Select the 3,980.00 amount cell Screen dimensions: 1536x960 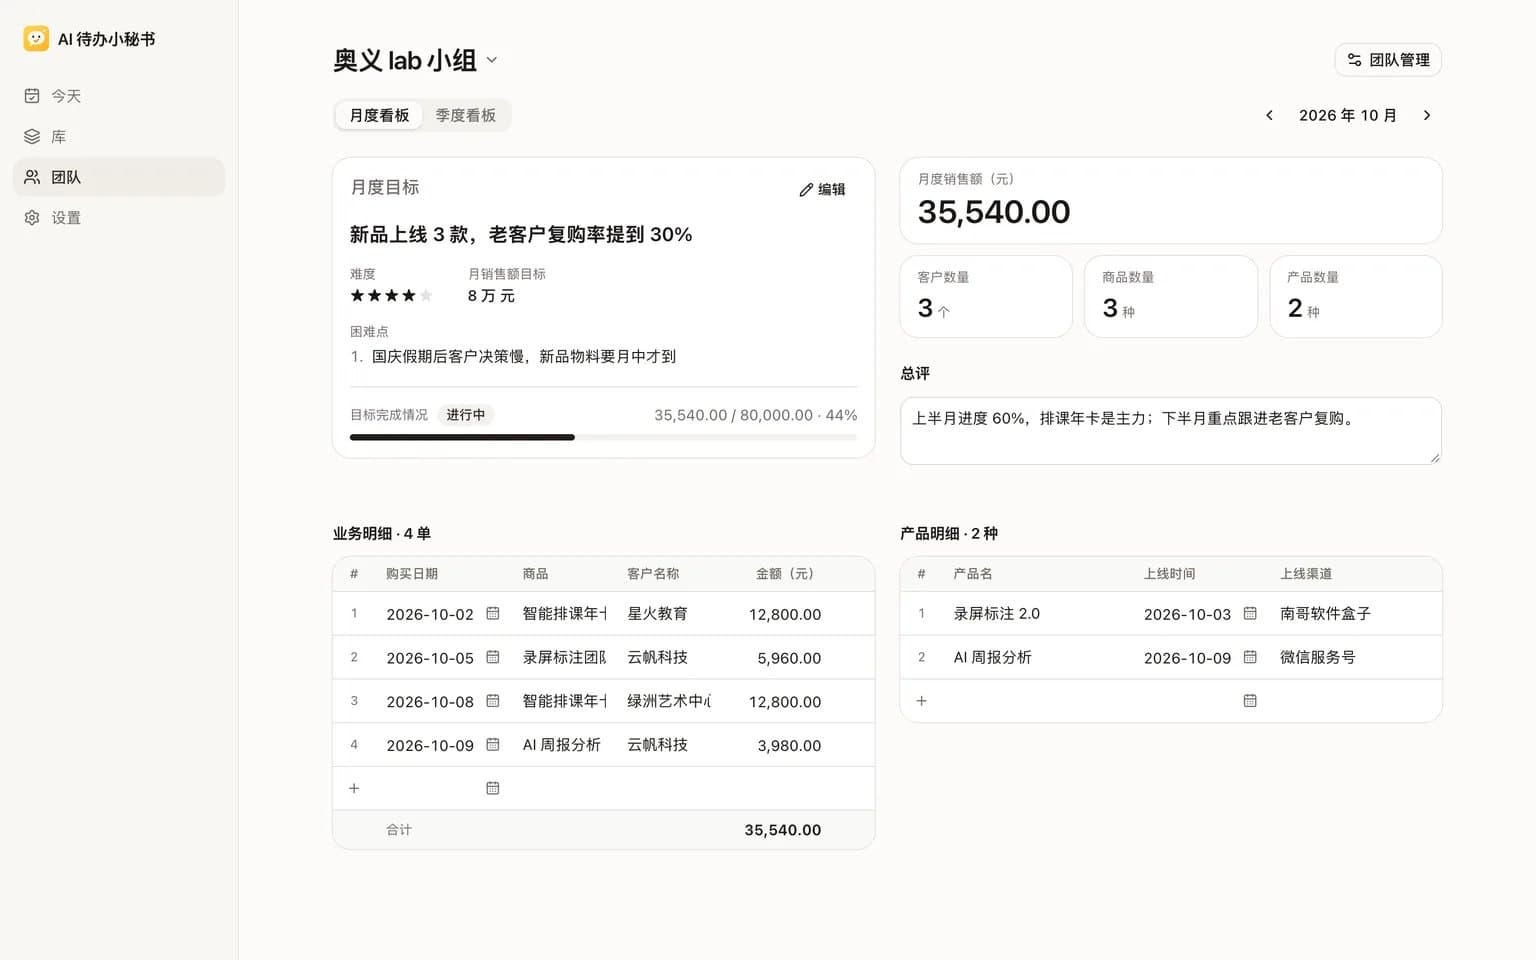pos(789,745)
